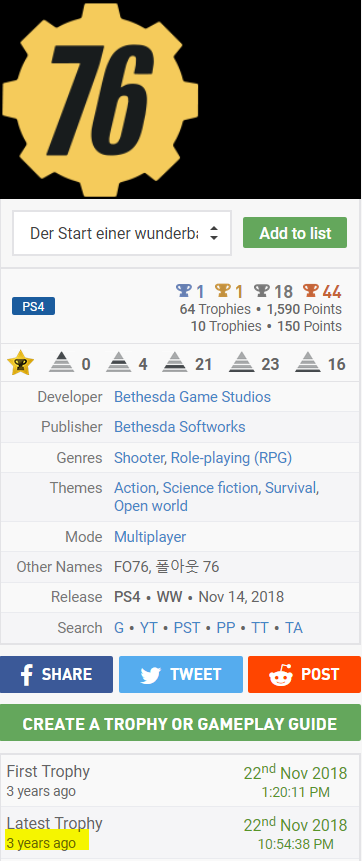Click the '10:54:38 PM' latest trophy time
Screen dimensions: 362x861
pyautogui.click(x=295, y=844)
